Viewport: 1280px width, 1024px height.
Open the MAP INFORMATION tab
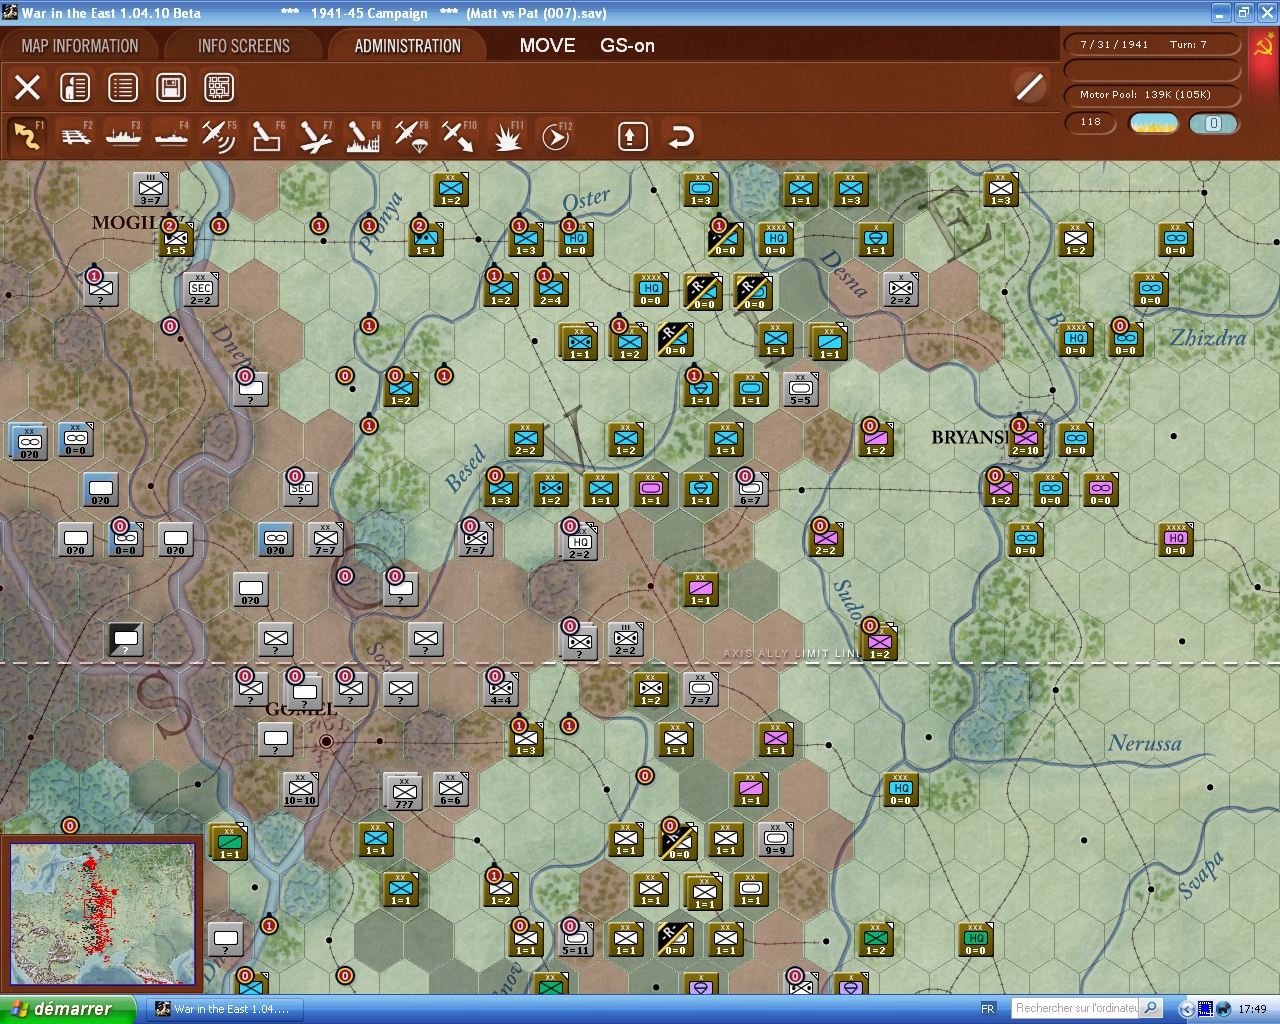(80, 46)
